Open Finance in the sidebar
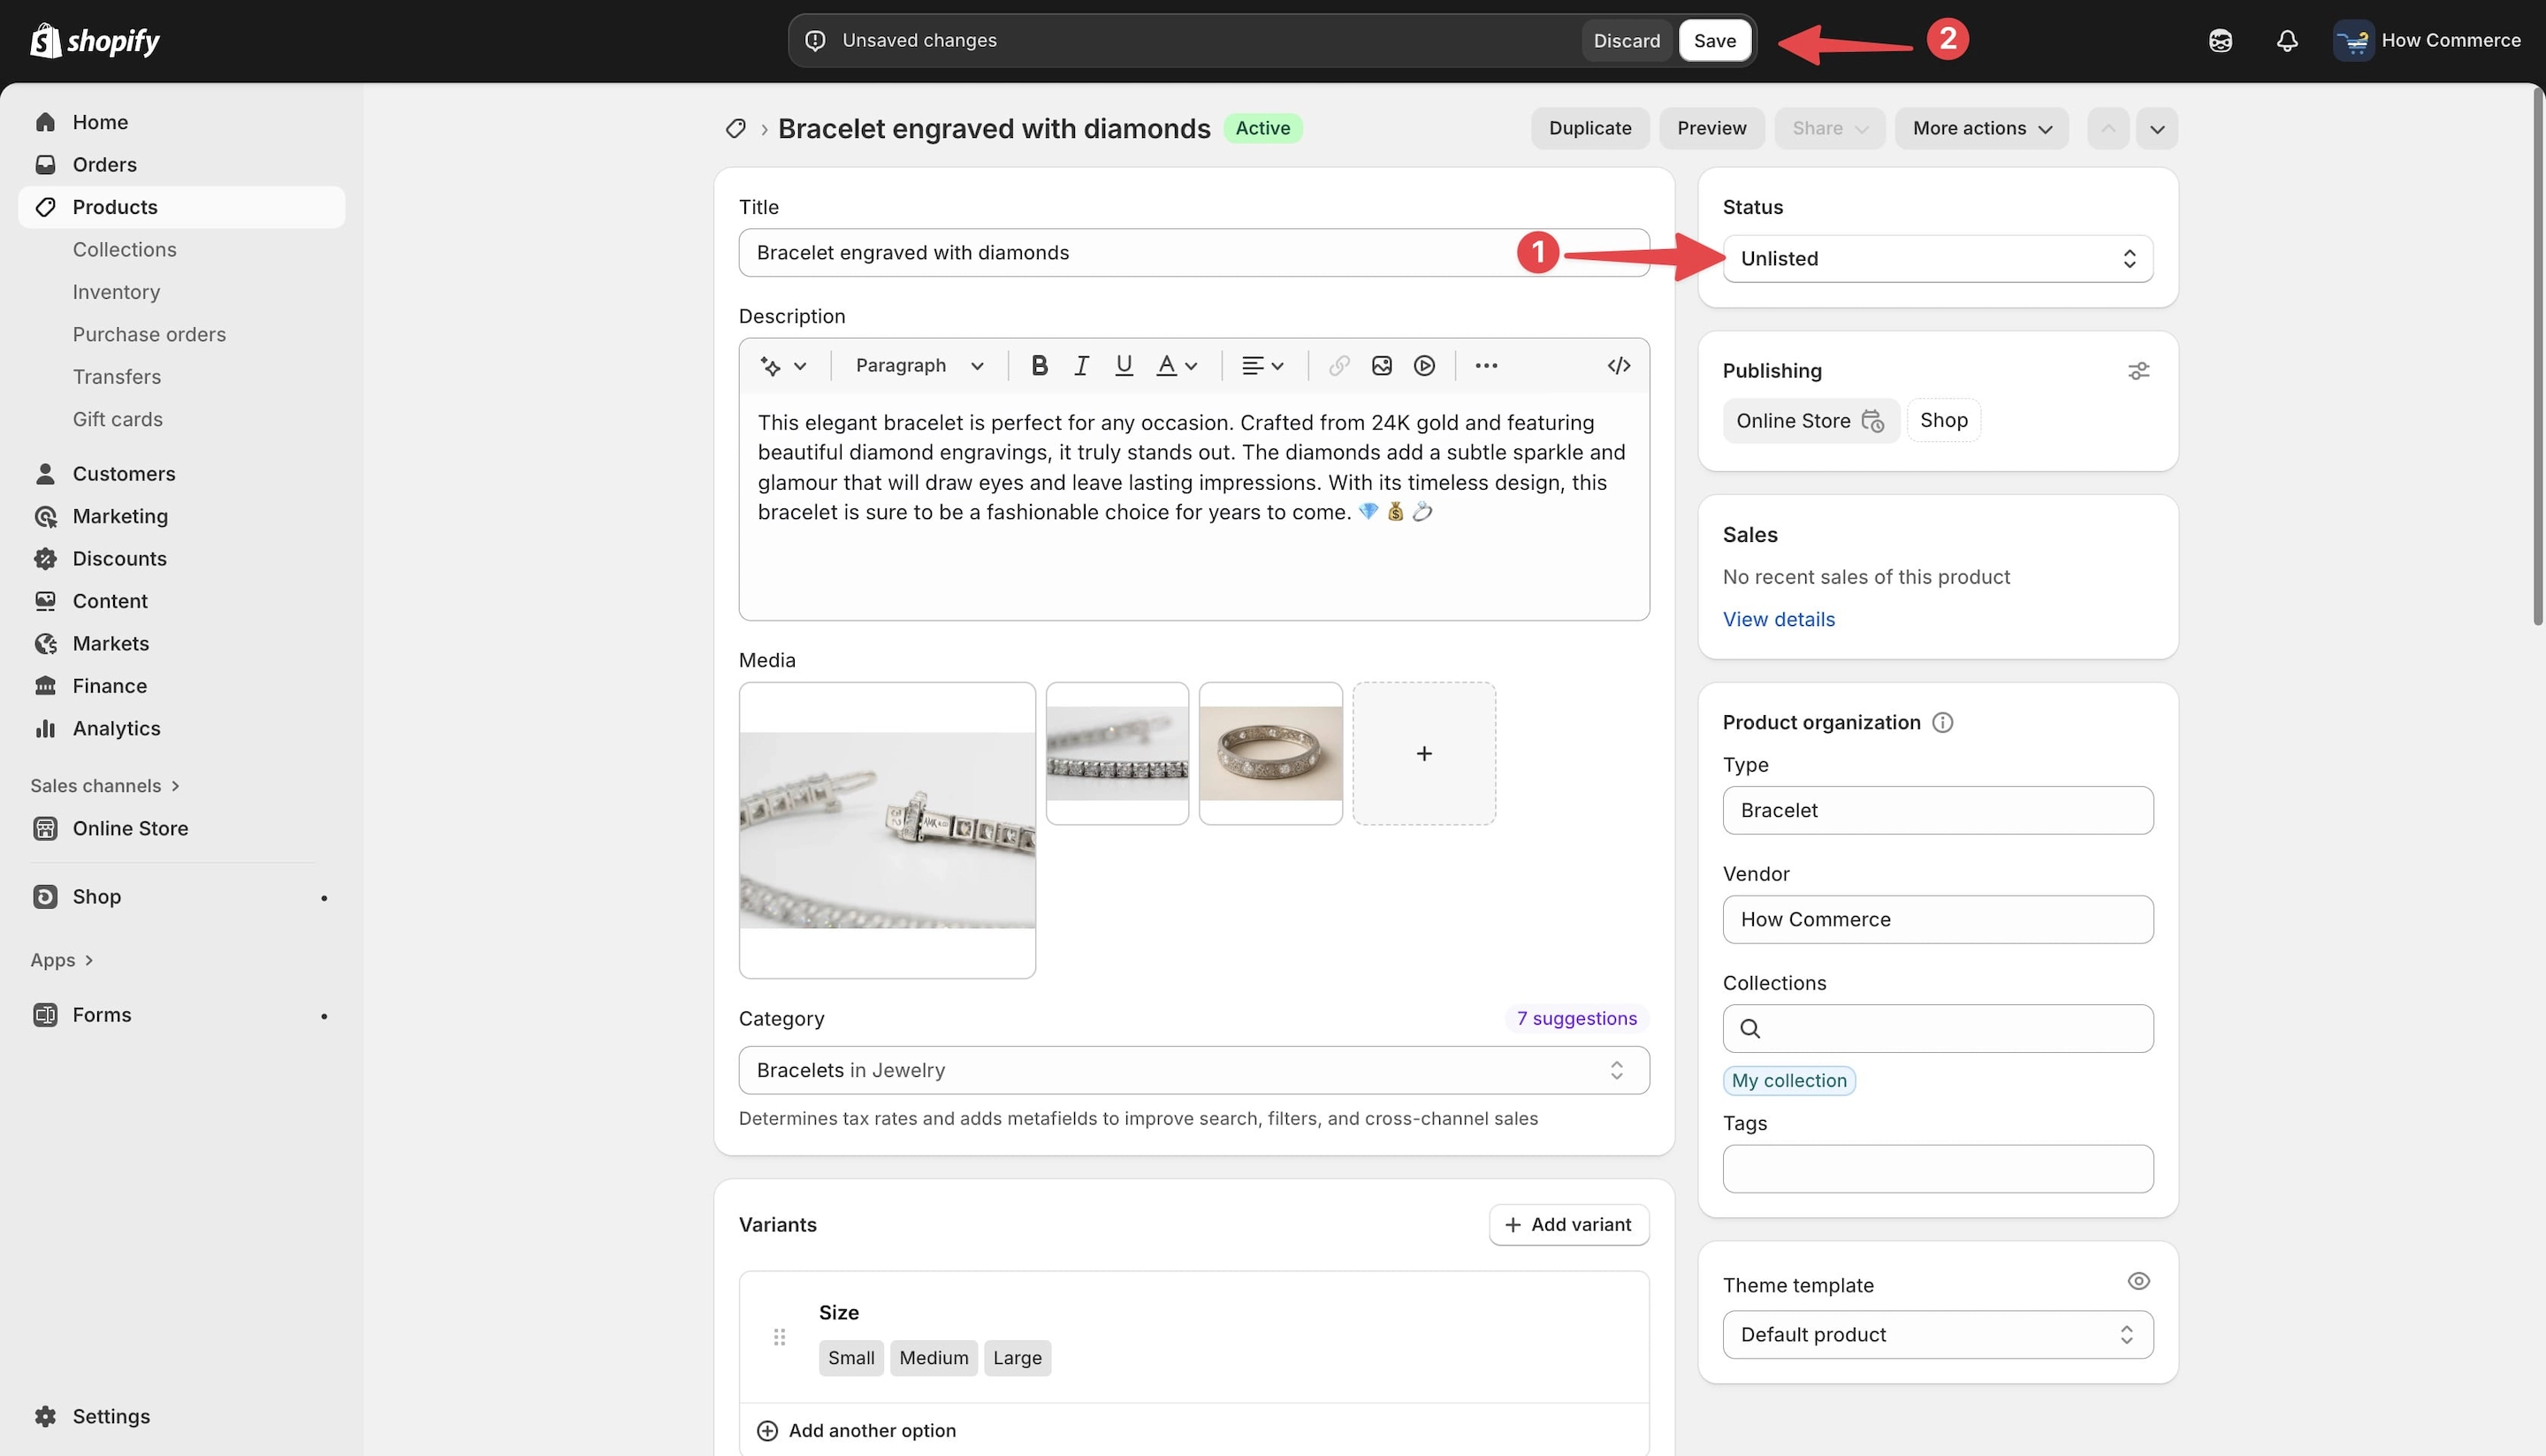Screen dimensions: 2546x1456 (x=182, y=686)
